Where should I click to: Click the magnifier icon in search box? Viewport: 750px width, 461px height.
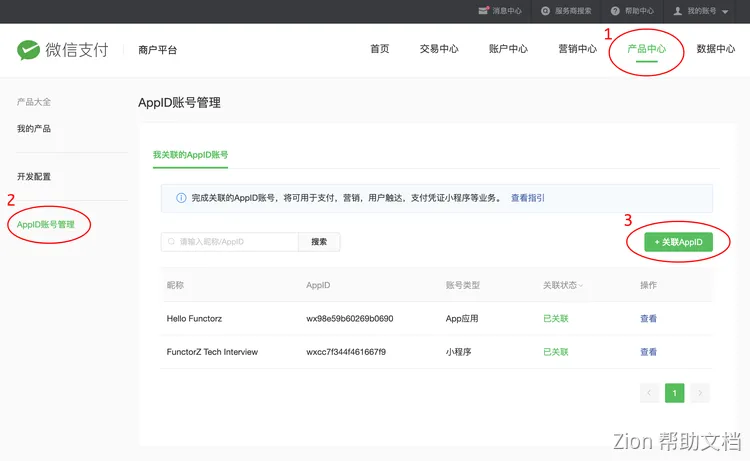click(x=171, y=241)
